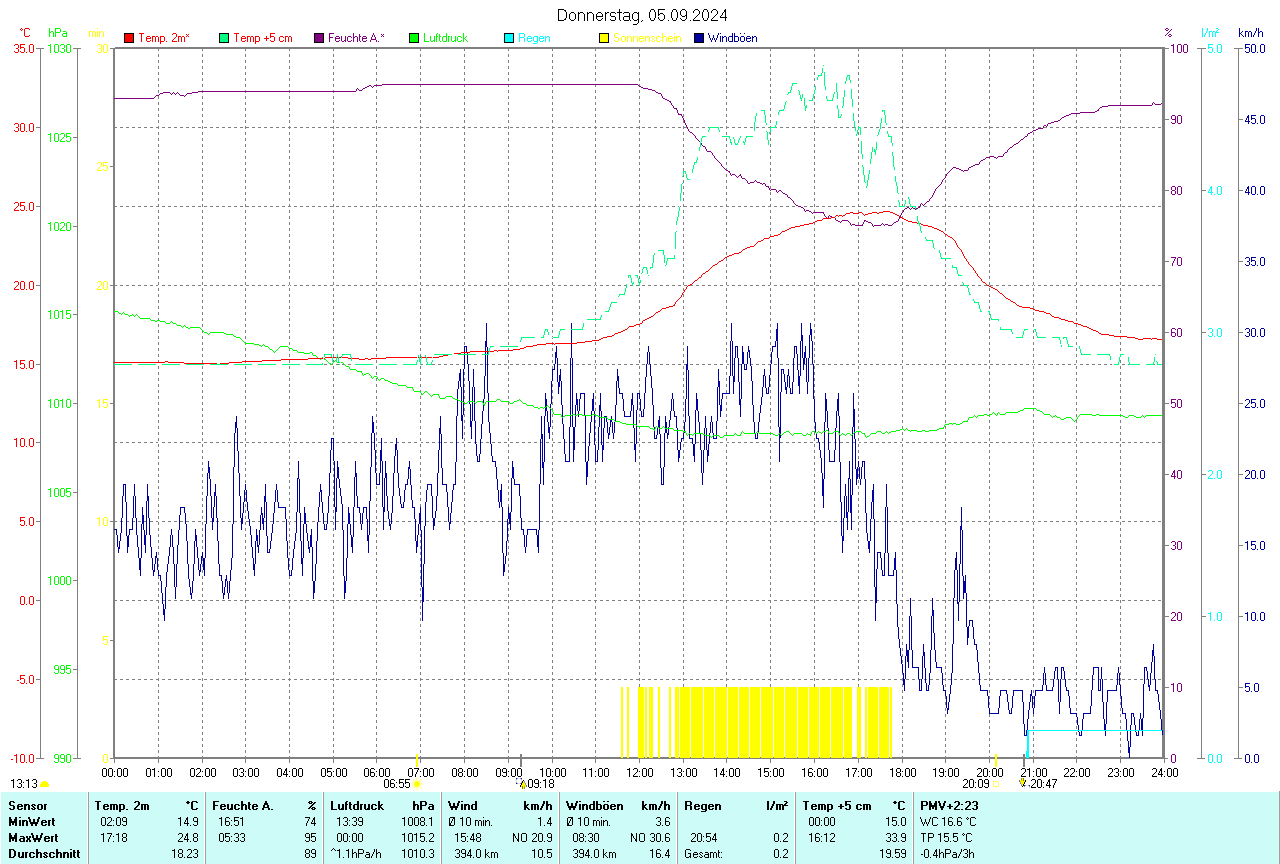Image resolution: width=1280 pixels, height=864 pixels.
Task: Click the yellow Sonnenschein legend swatch
Action: tap(604, 38)
